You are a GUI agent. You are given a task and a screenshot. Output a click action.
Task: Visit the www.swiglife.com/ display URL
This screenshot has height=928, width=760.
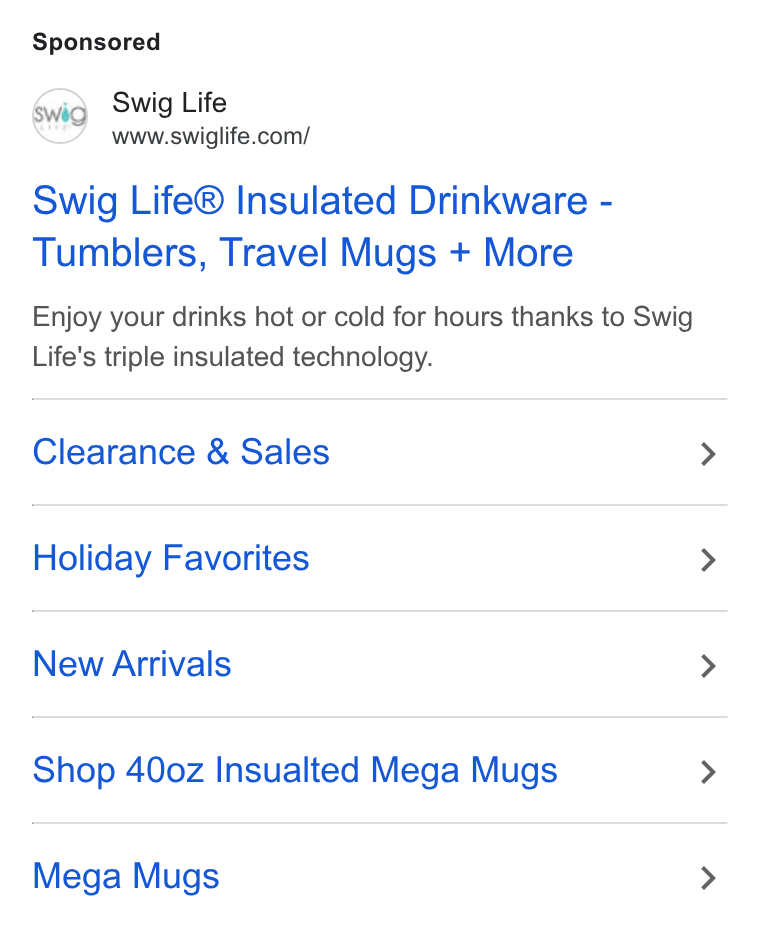pyautogui.click(x=211, y=137)
